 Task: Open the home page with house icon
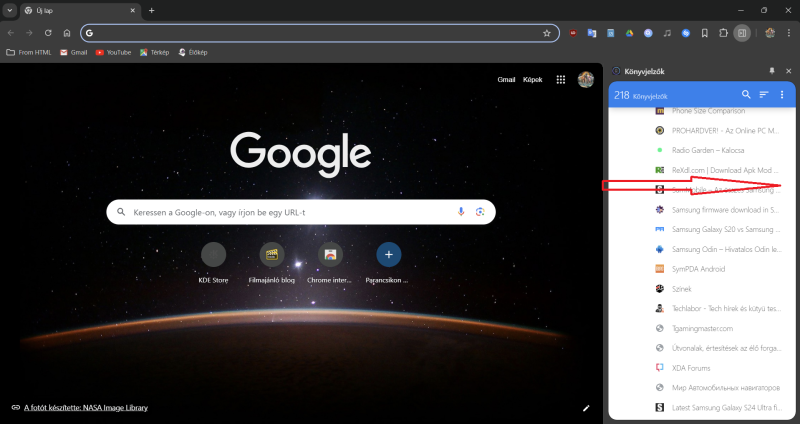67,33
